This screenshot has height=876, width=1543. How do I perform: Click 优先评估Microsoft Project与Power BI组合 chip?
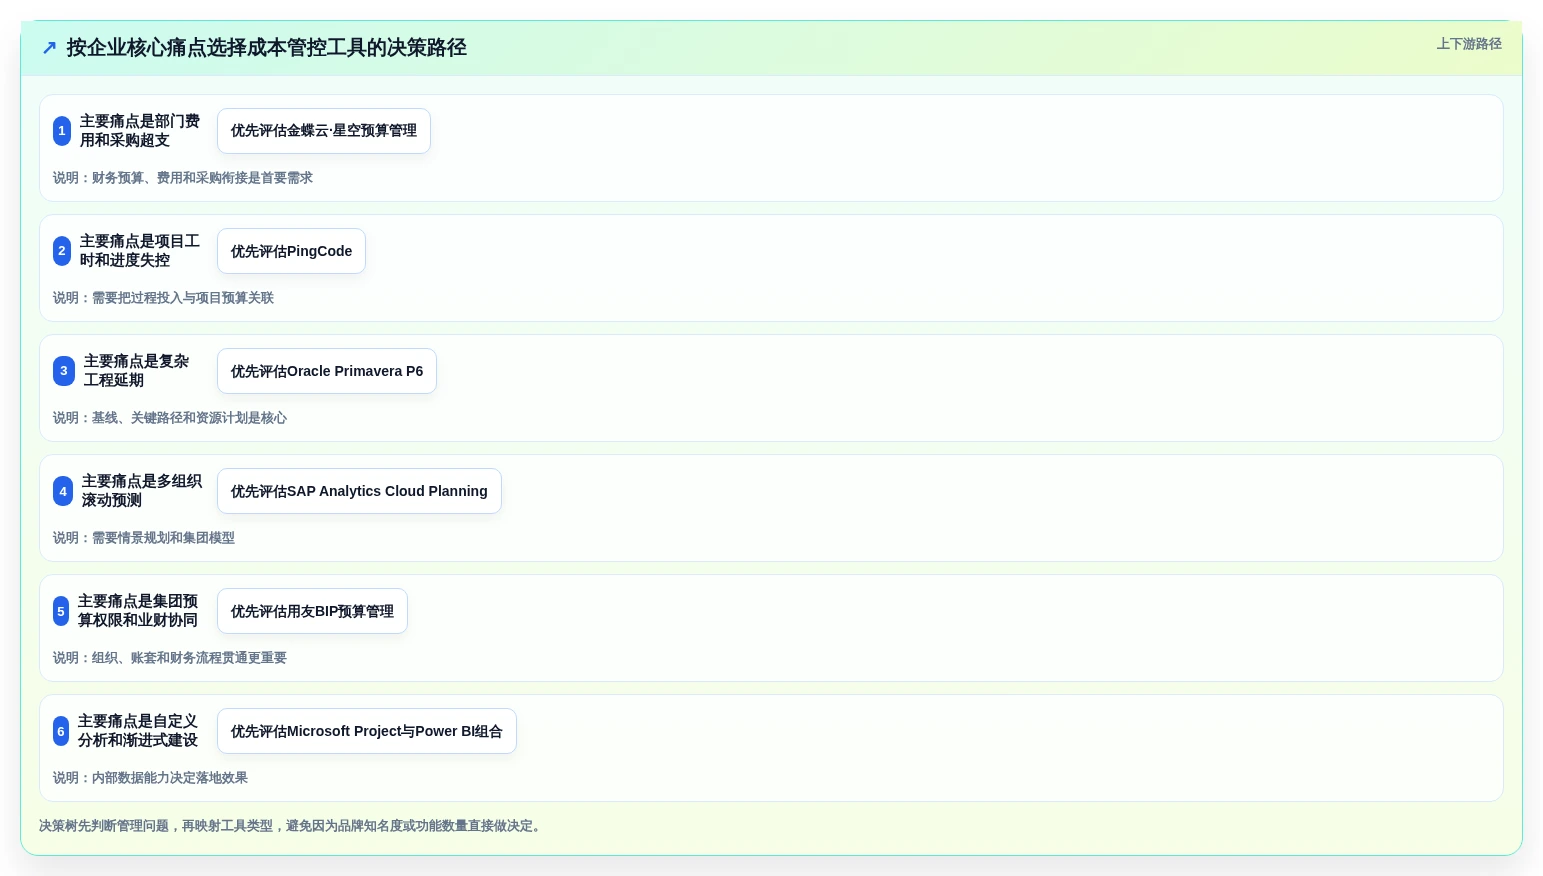[367, 731]
